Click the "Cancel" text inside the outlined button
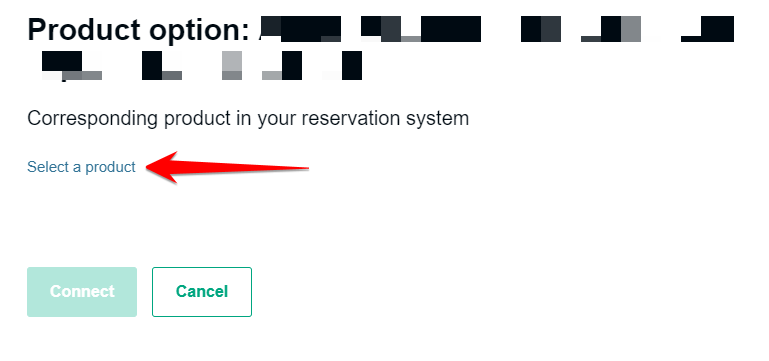 point(202,291)
